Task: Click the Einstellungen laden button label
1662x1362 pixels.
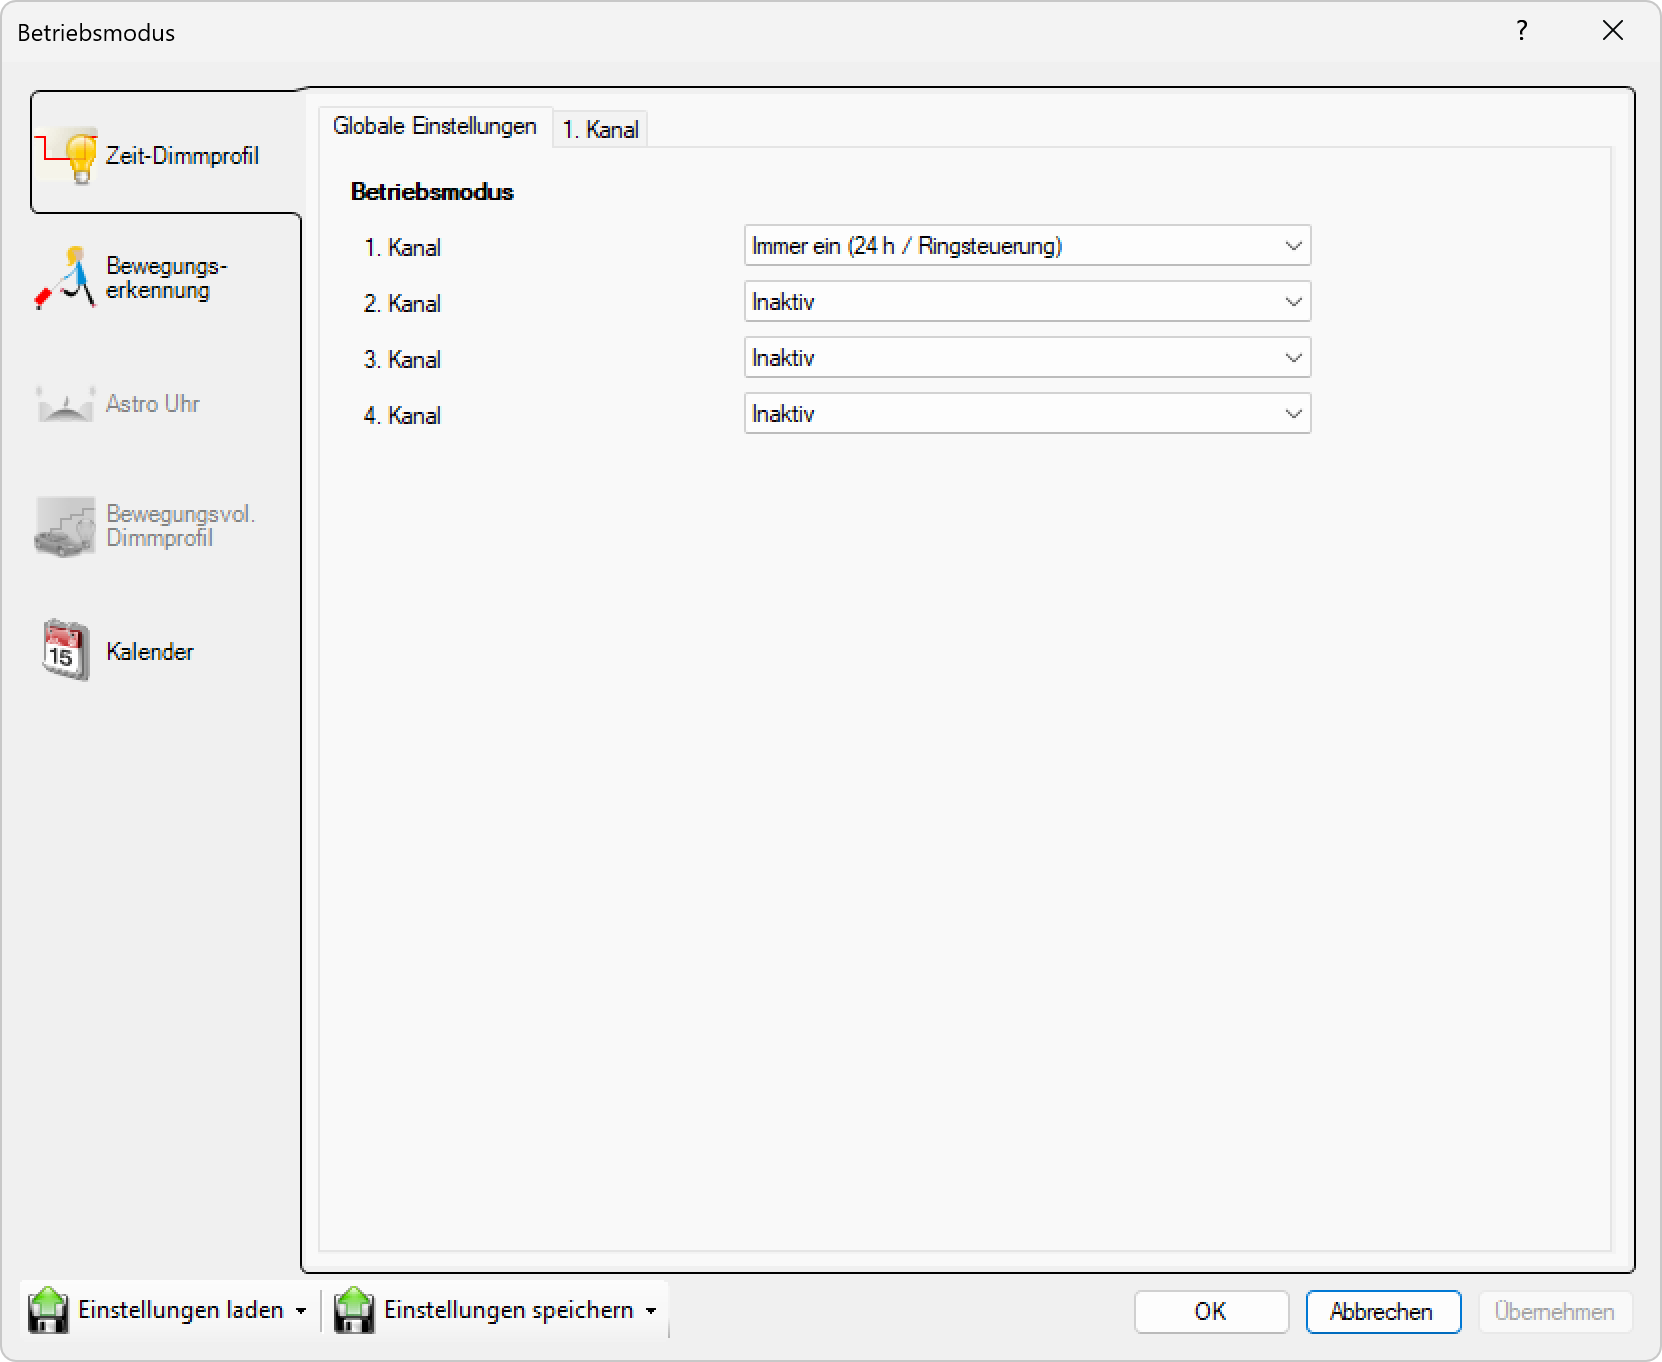Action: click(181, 1310)
